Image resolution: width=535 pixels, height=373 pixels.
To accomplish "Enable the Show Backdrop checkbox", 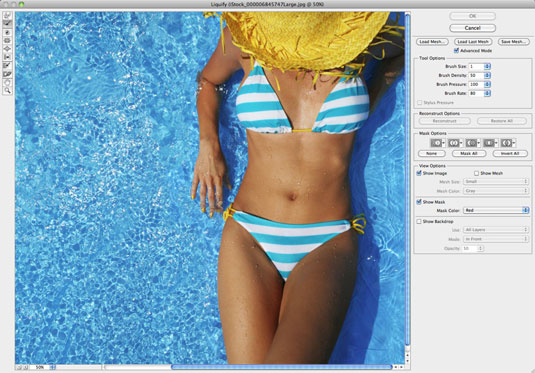I will pyautogui.click(x=419, y=221).
